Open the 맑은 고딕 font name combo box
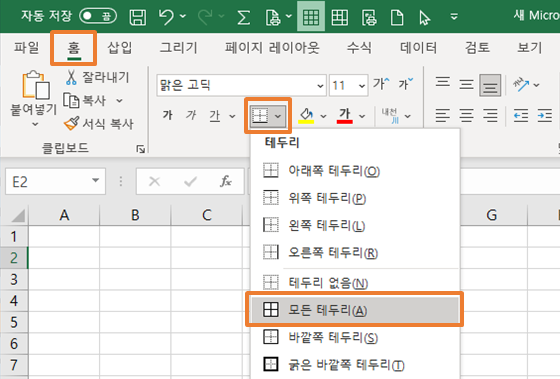Viewport: 560px width, 379px height. pos(241,85)
